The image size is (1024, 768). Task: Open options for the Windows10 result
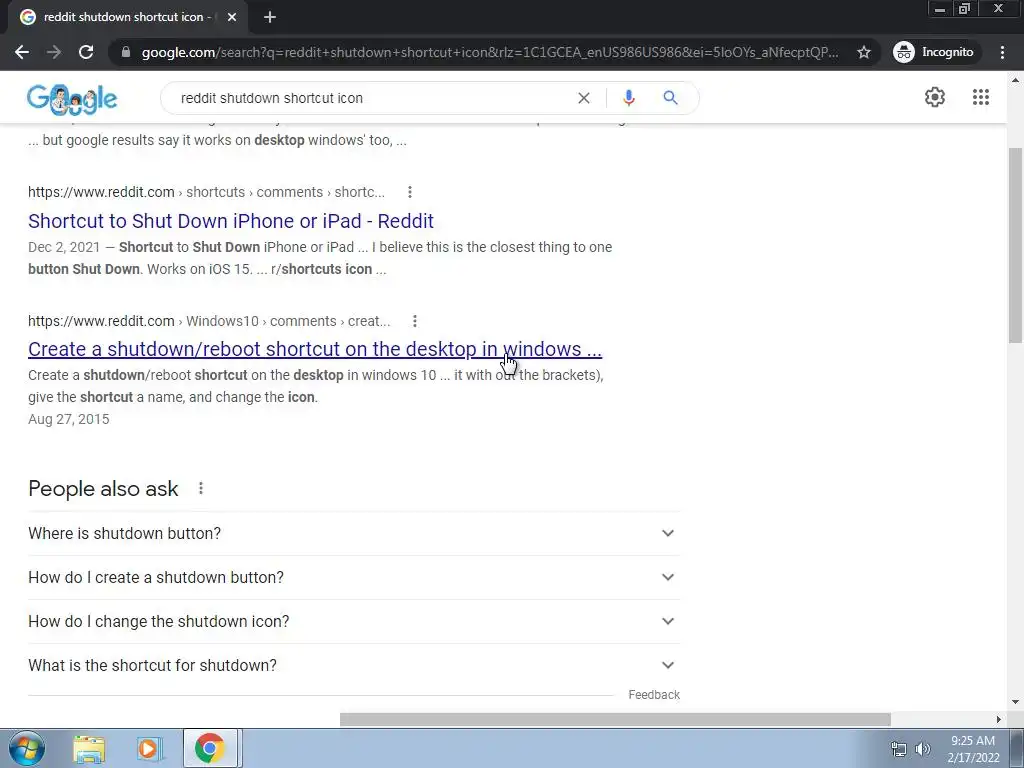click(415, 321)
